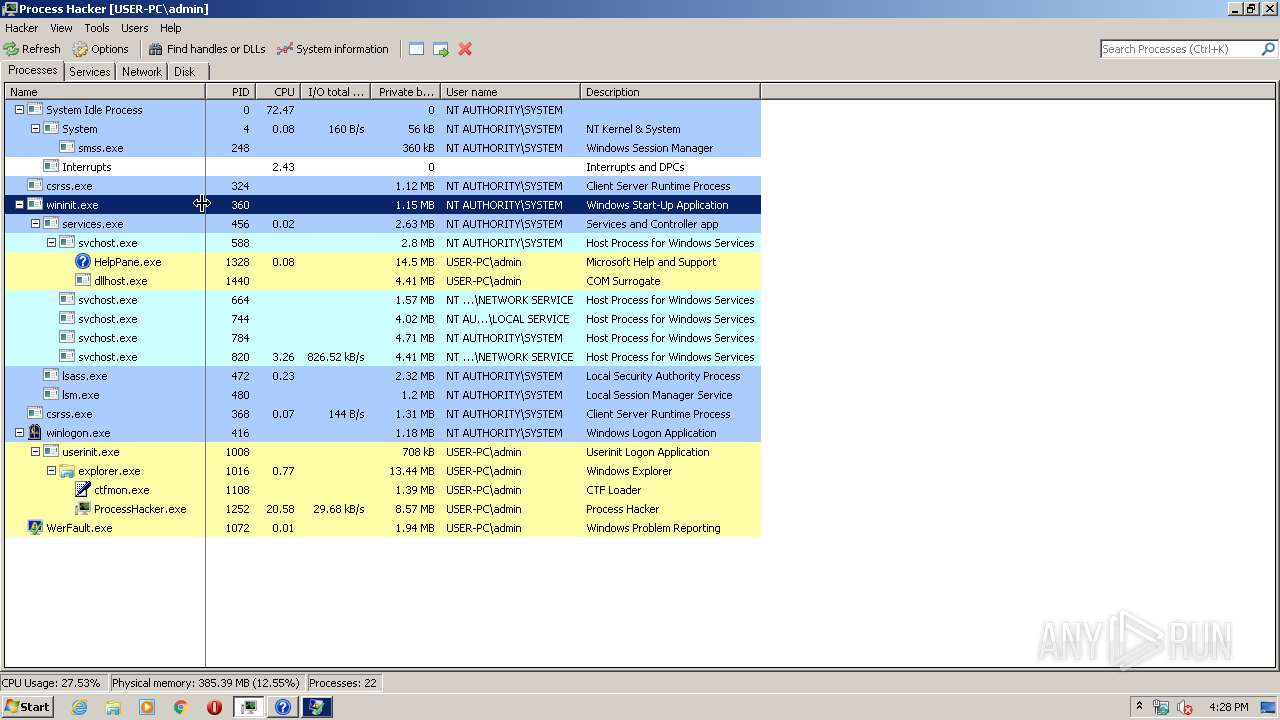1280x720 pixels.
Task: Open Windows Media Player in taskbar
Action: click(x=147, y=707)
